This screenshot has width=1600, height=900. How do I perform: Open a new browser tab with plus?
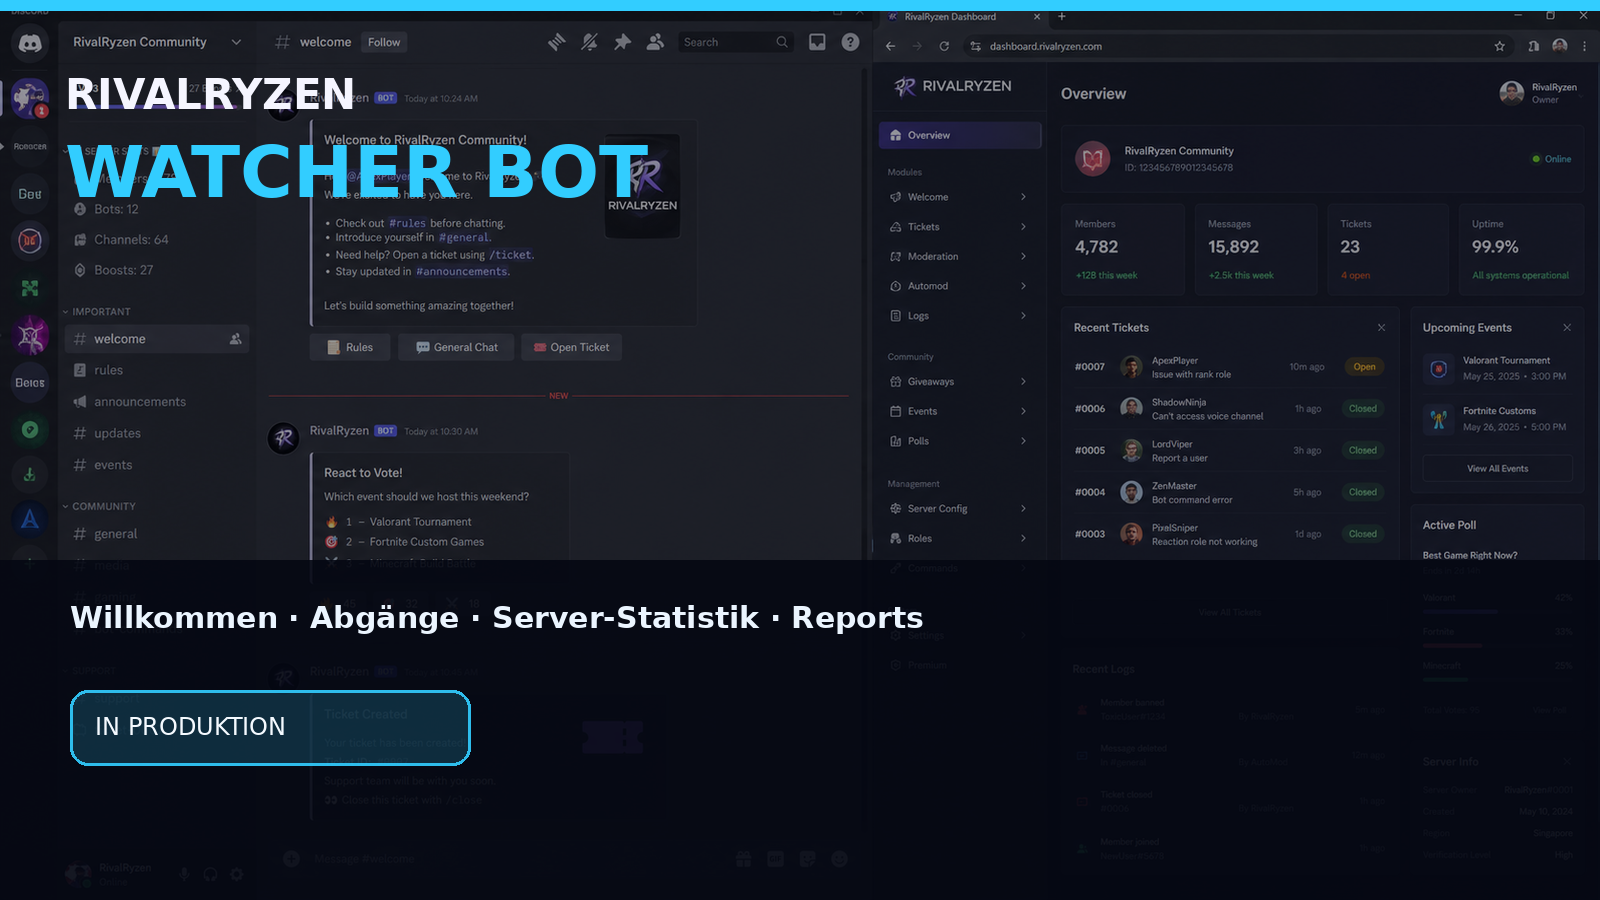[1062, 16]
